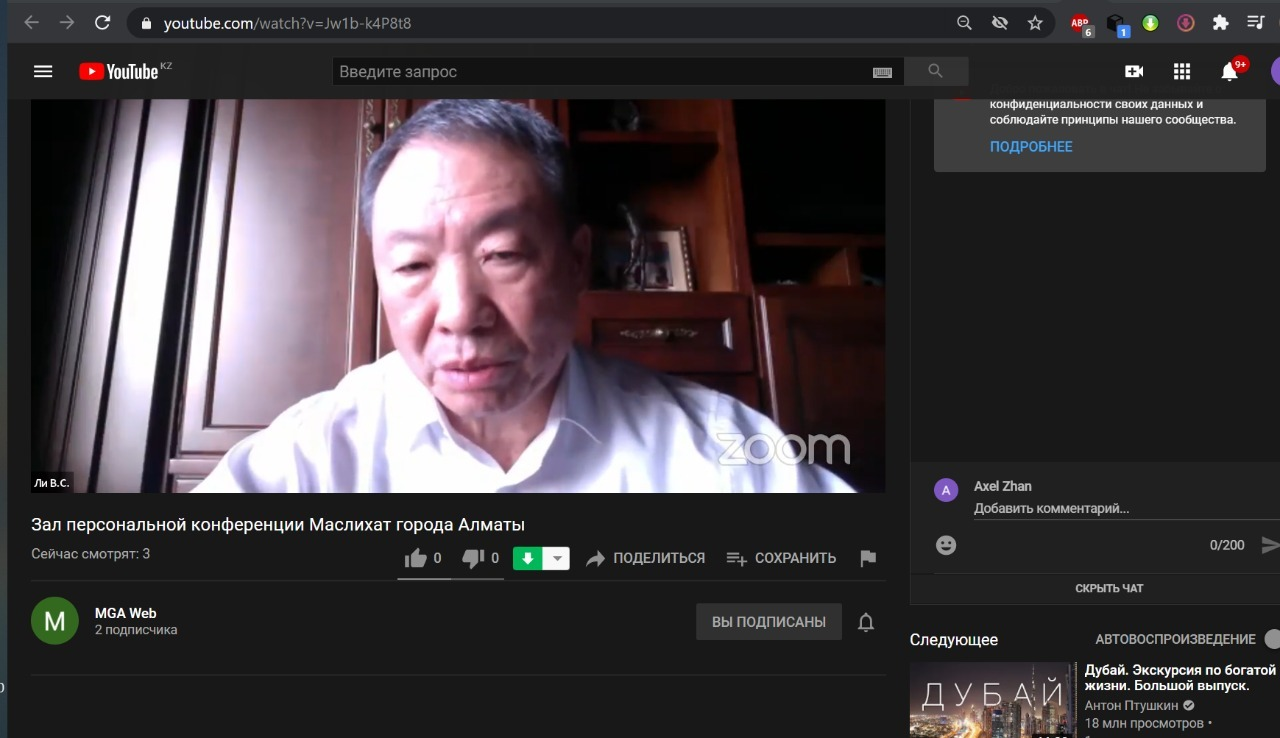The height and width of the screenshot is (738, 1280).
Task: Click the Введите запрос search field
Action: coord(600,72)
